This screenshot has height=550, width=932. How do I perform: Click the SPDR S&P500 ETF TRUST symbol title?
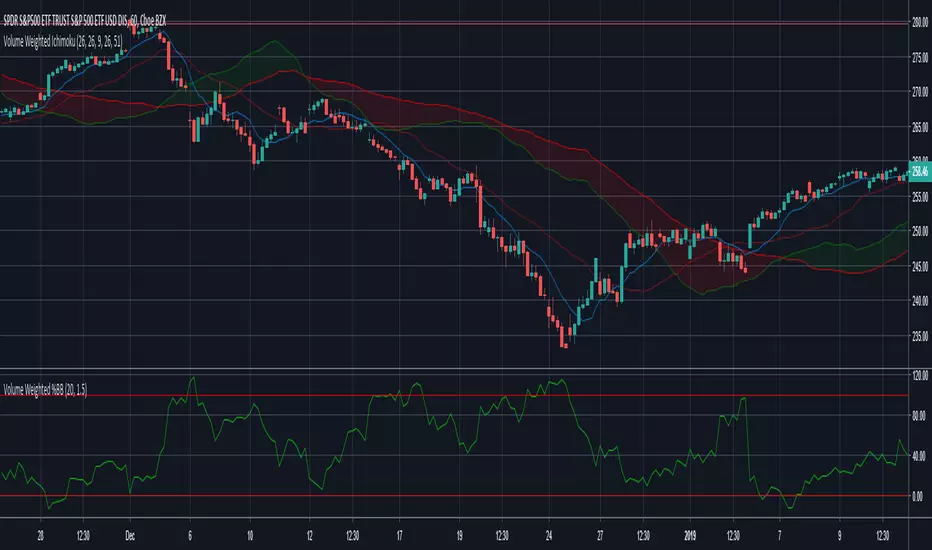click(x=85, y=21)
